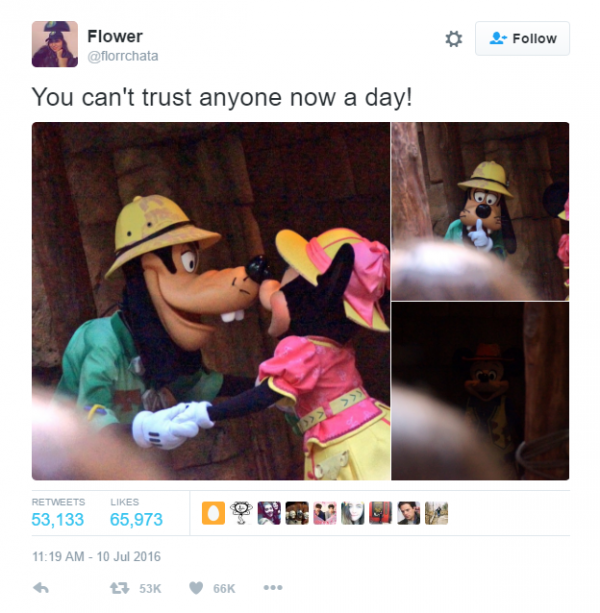View the 65,973 likes list

136,519
